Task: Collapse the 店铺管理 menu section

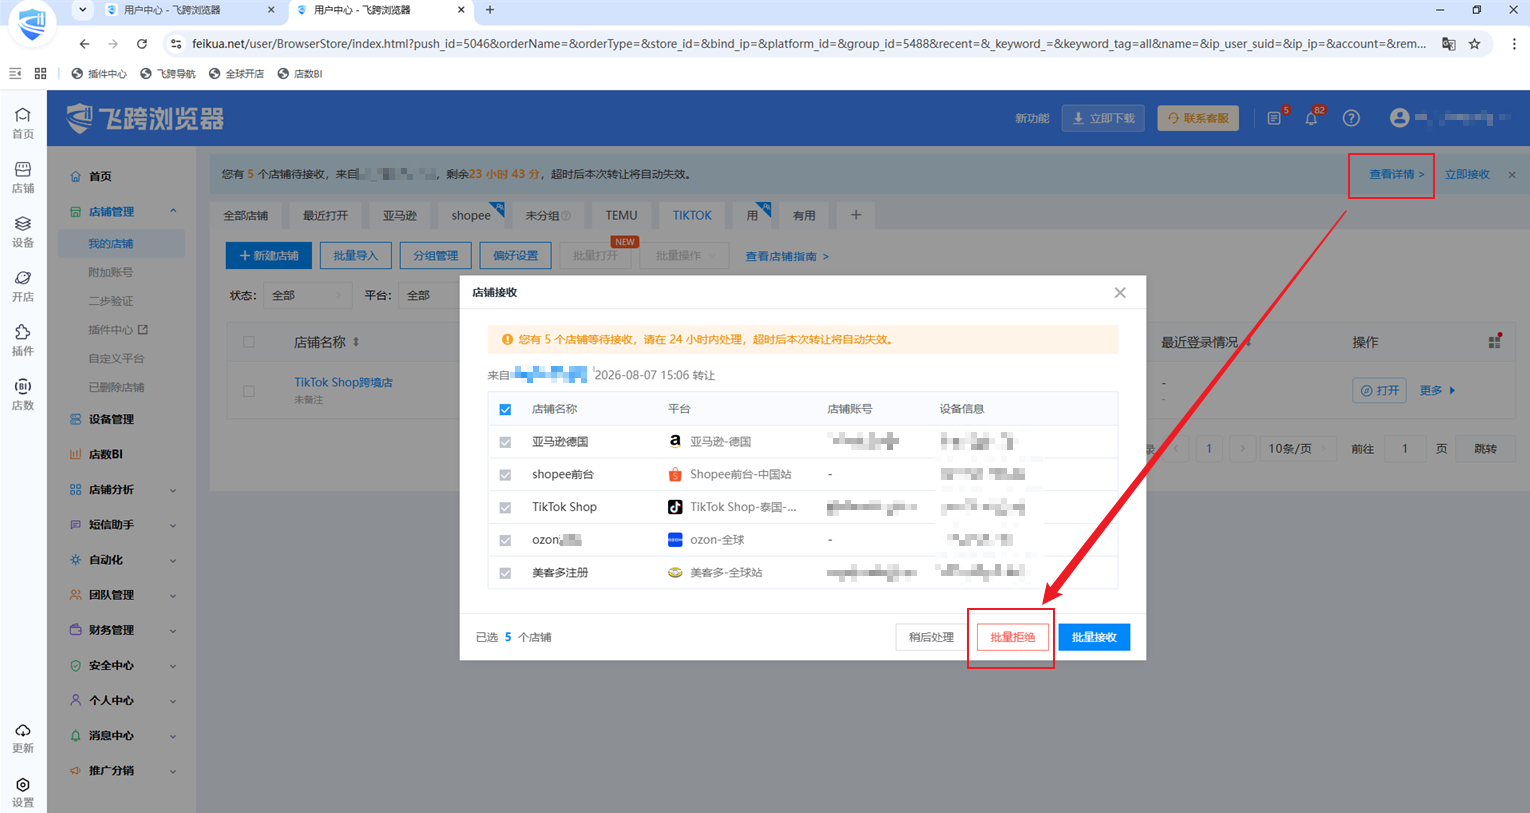Action: (x=173, y=212)
